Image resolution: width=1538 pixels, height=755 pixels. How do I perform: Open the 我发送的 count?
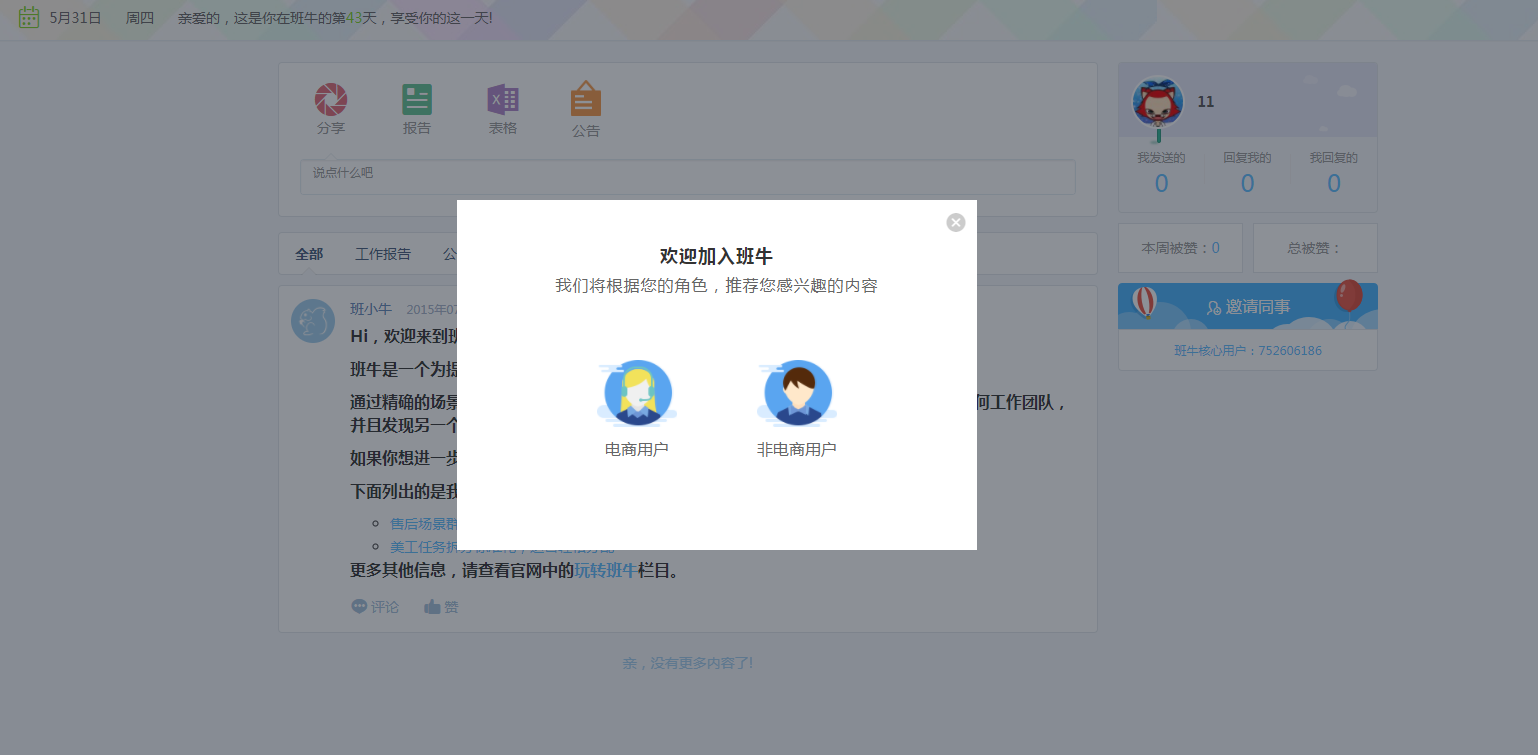[1161, 183]
